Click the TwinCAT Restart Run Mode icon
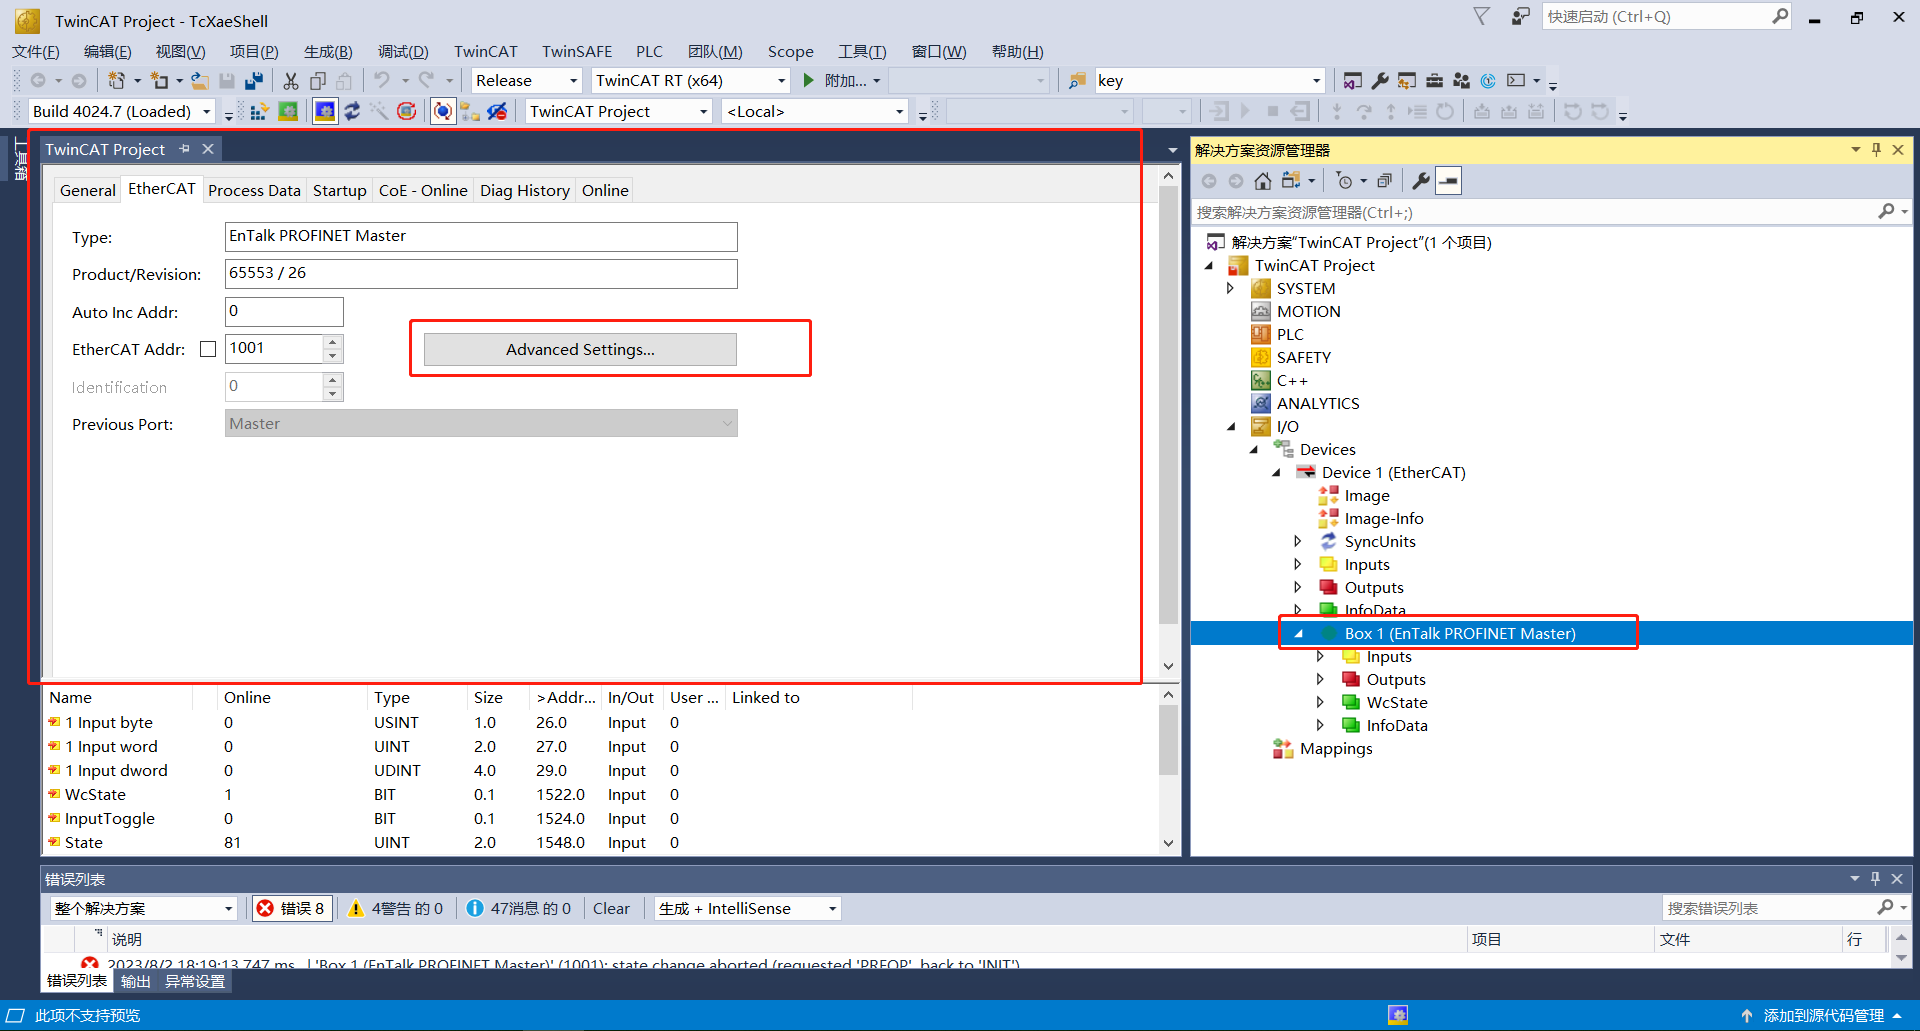 pos(288,112)
